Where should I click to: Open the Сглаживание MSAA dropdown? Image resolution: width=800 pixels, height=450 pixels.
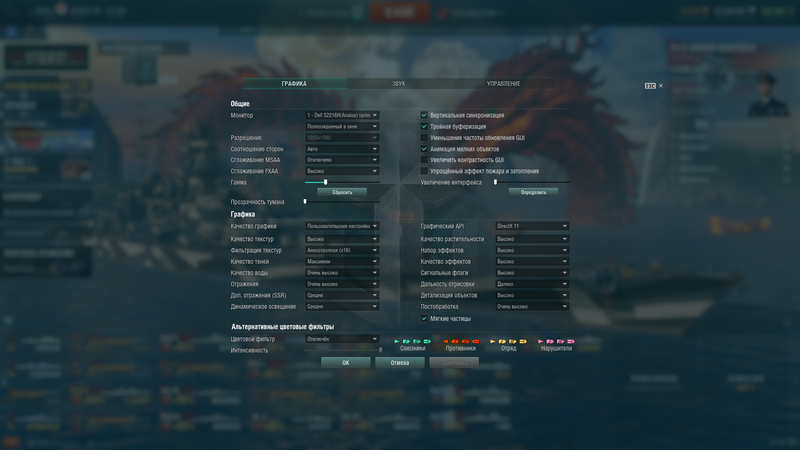[342, 160]
